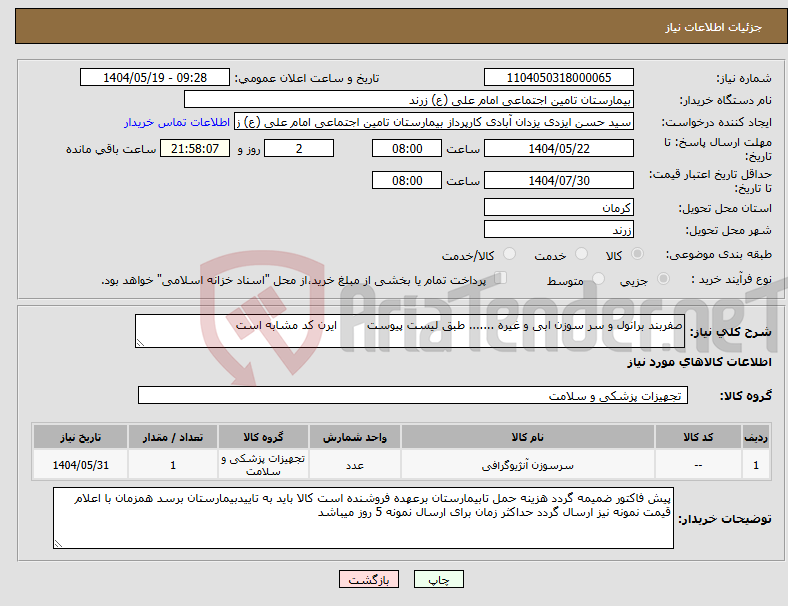Click the اطلاعات کالاهای مورد نیاز heading
788x606 pixels.
[x=699, y=362]
